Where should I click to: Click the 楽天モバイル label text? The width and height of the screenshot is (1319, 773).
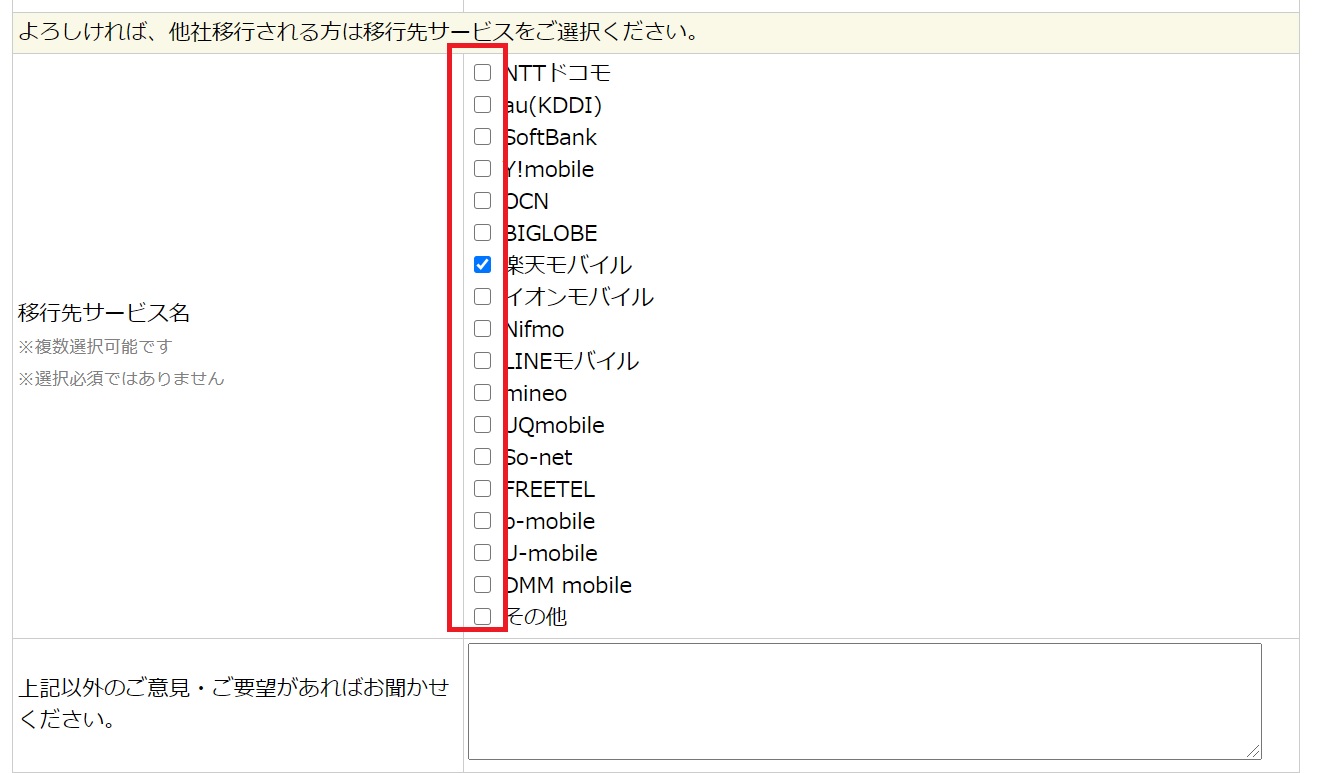click(568, 265)
